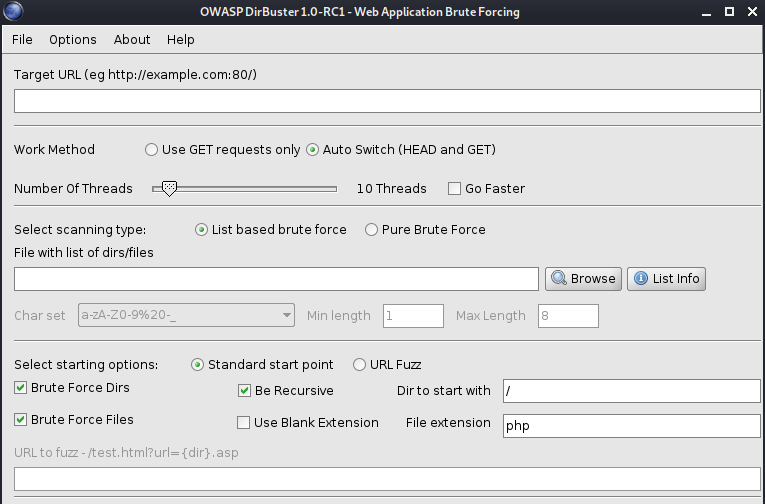Maximize the DirBuster window

coord(729,12)
